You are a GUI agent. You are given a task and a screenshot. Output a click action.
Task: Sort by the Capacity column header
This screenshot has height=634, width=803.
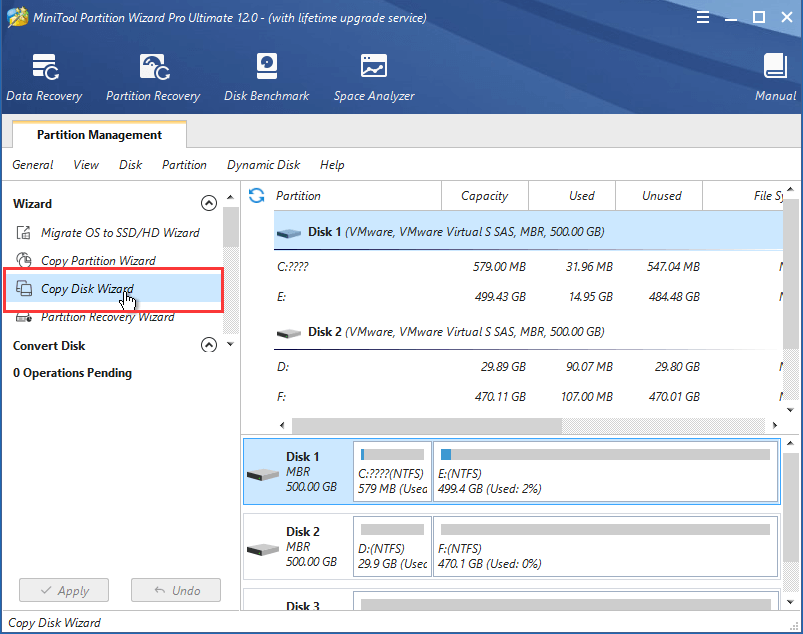(484, 196)
